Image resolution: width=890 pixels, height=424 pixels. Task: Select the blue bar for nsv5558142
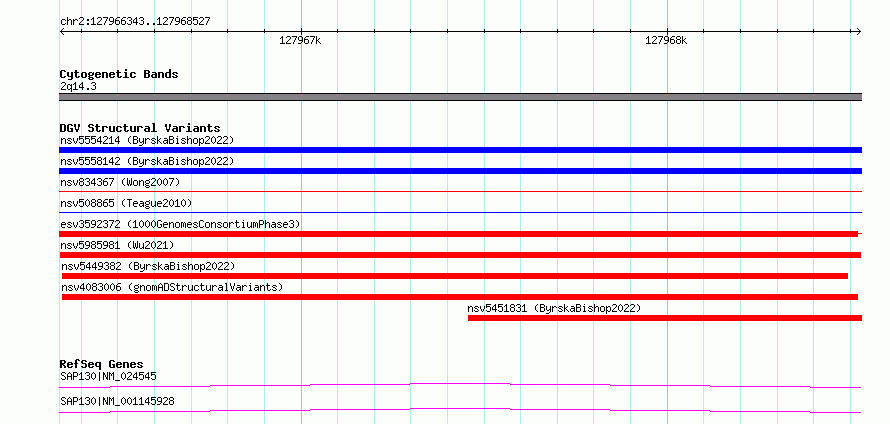[460, 171]
